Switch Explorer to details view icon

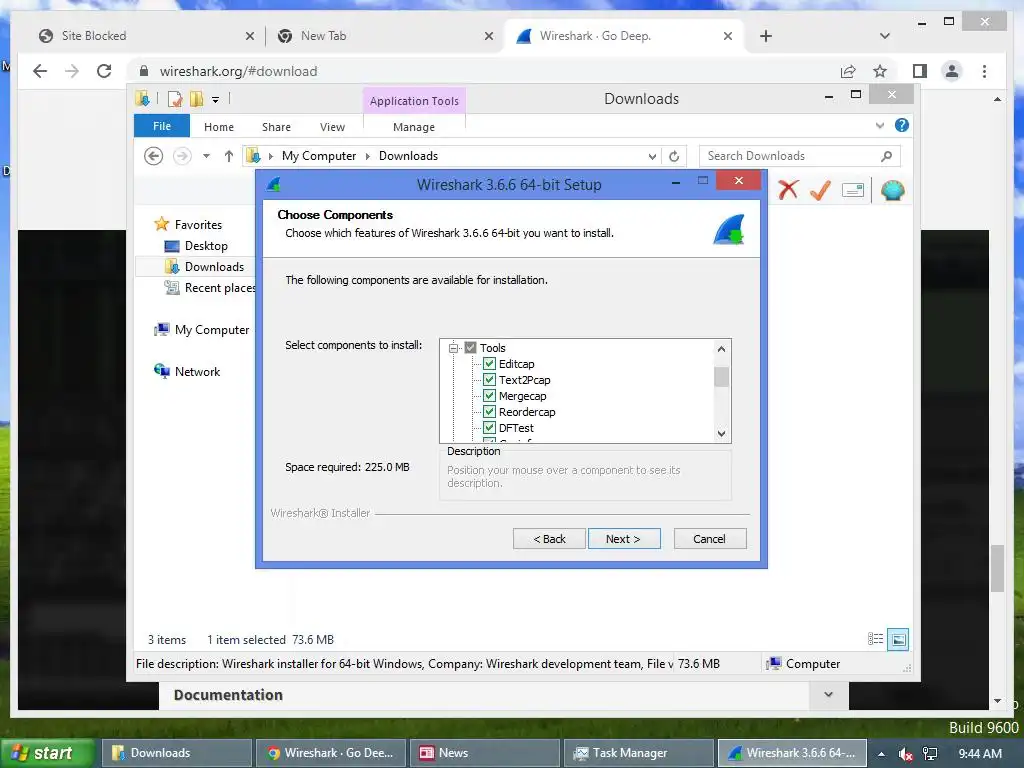tap(876, 639)
